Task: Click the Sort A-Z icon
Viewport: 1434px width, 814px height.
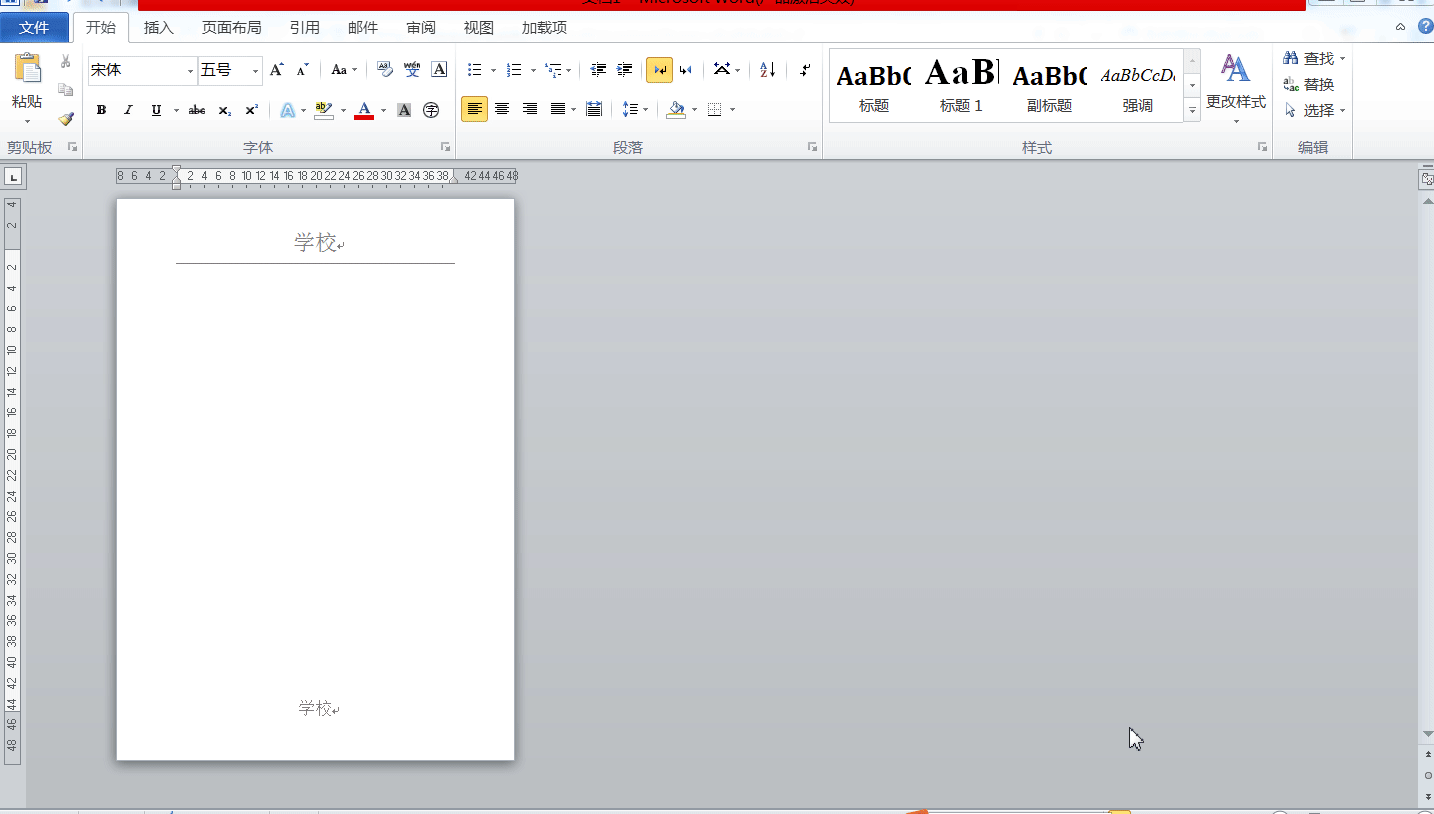Action: click(x=767, y=70)
